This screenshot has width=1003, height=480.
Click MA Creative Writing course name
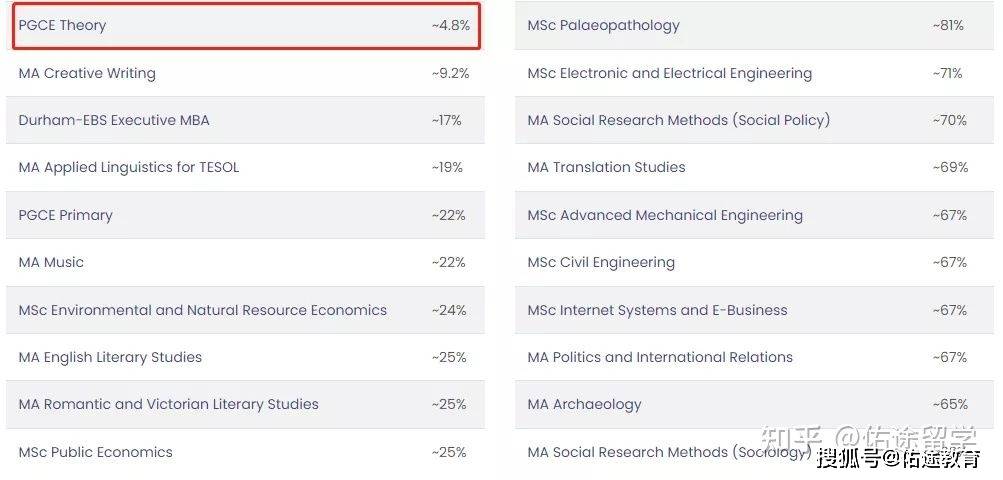(x=87, y=73)
